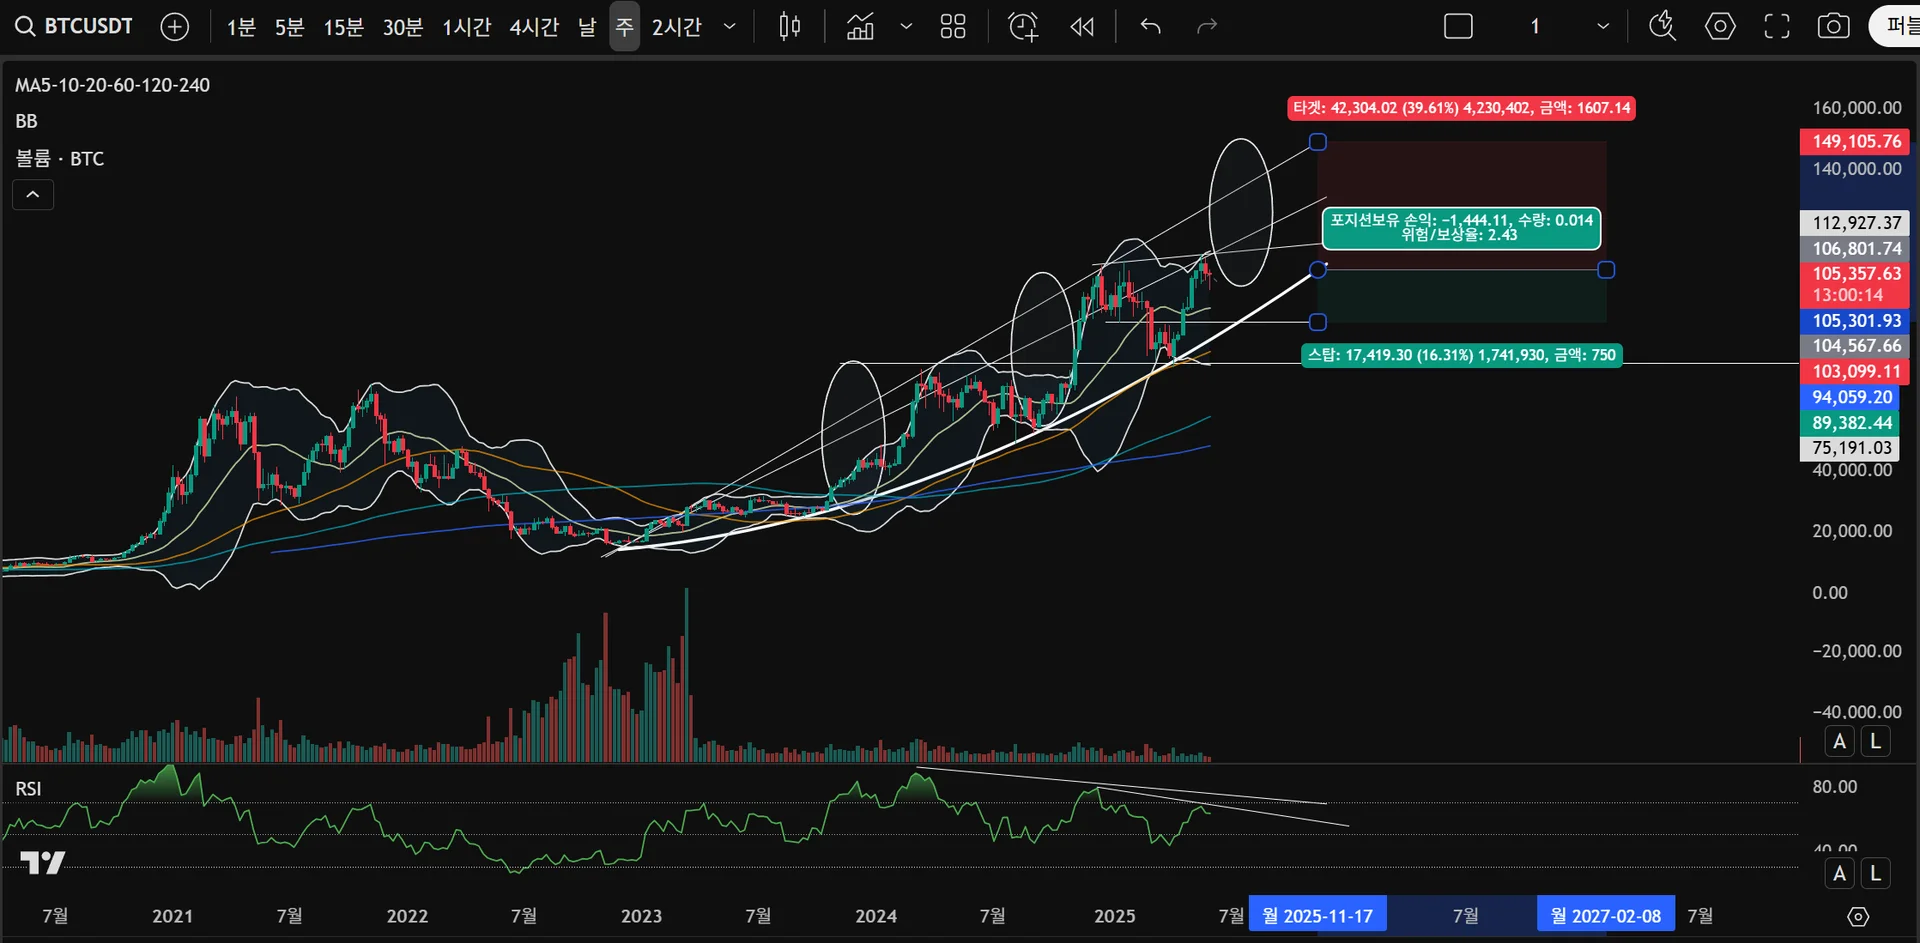Toggle log scale L on main price pane
The width and height of the screenshot is (1920, 943).
[x=1876, y=742]
